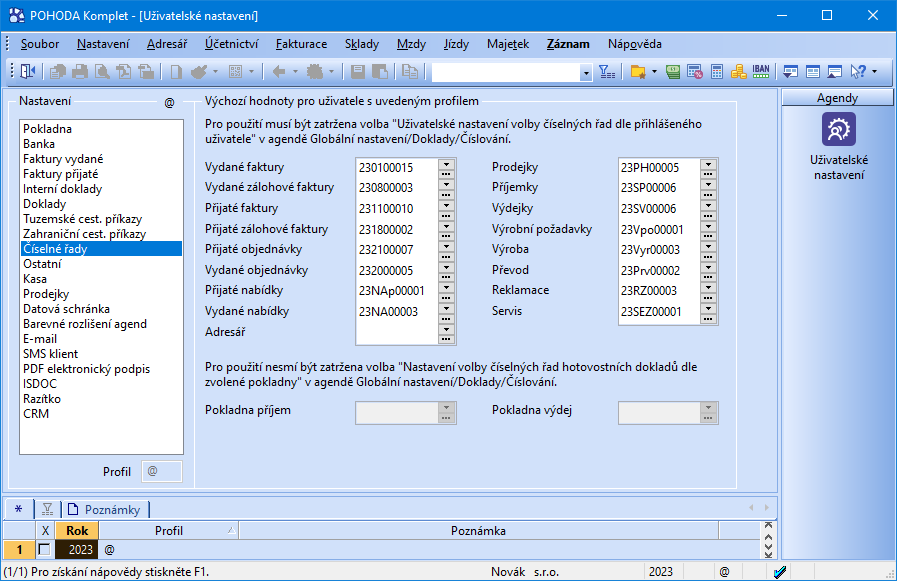Open the blue calculator icon

point(716,71)
